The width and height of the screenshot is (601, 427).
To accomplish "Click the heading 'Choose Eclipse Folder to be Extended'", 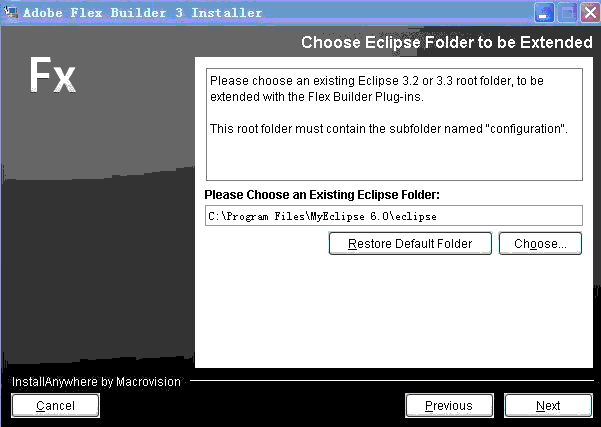I will pyautogui.click(x=447, y=42).
